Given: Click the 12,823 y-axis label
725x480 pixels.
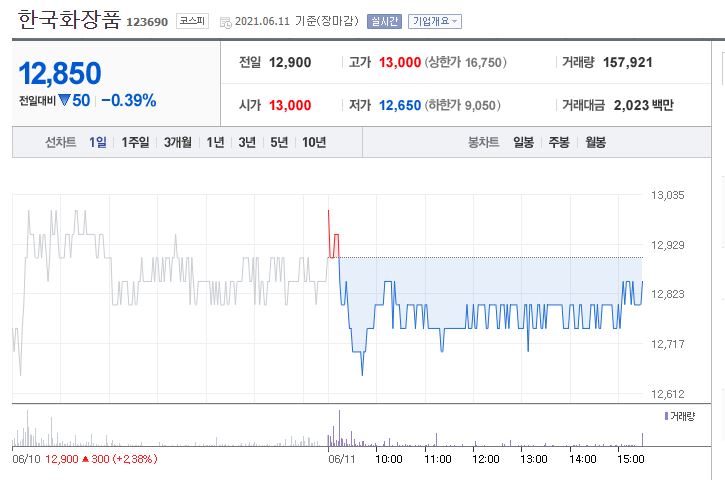Looking at the screenshot, I should pyautogui.click(x=667, y=294).
